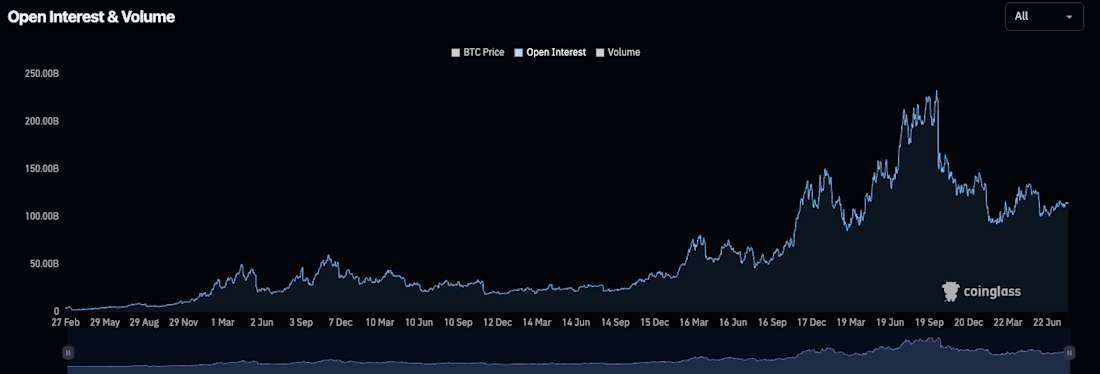1100x374 pixels.
Task: Click the 200.00B axis label
Action: [42, 121]
